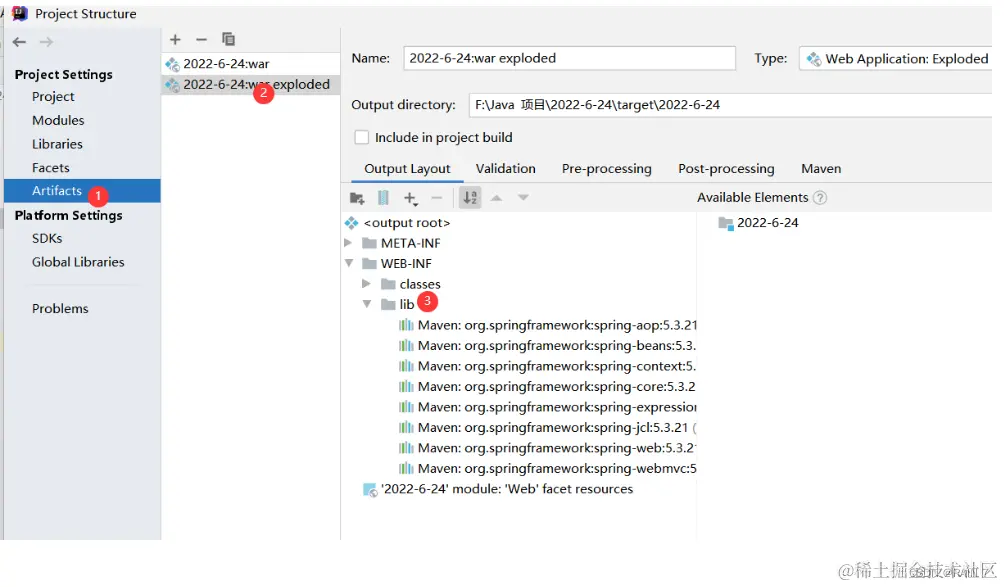Select Artifacts in Project Settings
The height and width of the screenshot is (587, 1004).
(x=82, y=191)
